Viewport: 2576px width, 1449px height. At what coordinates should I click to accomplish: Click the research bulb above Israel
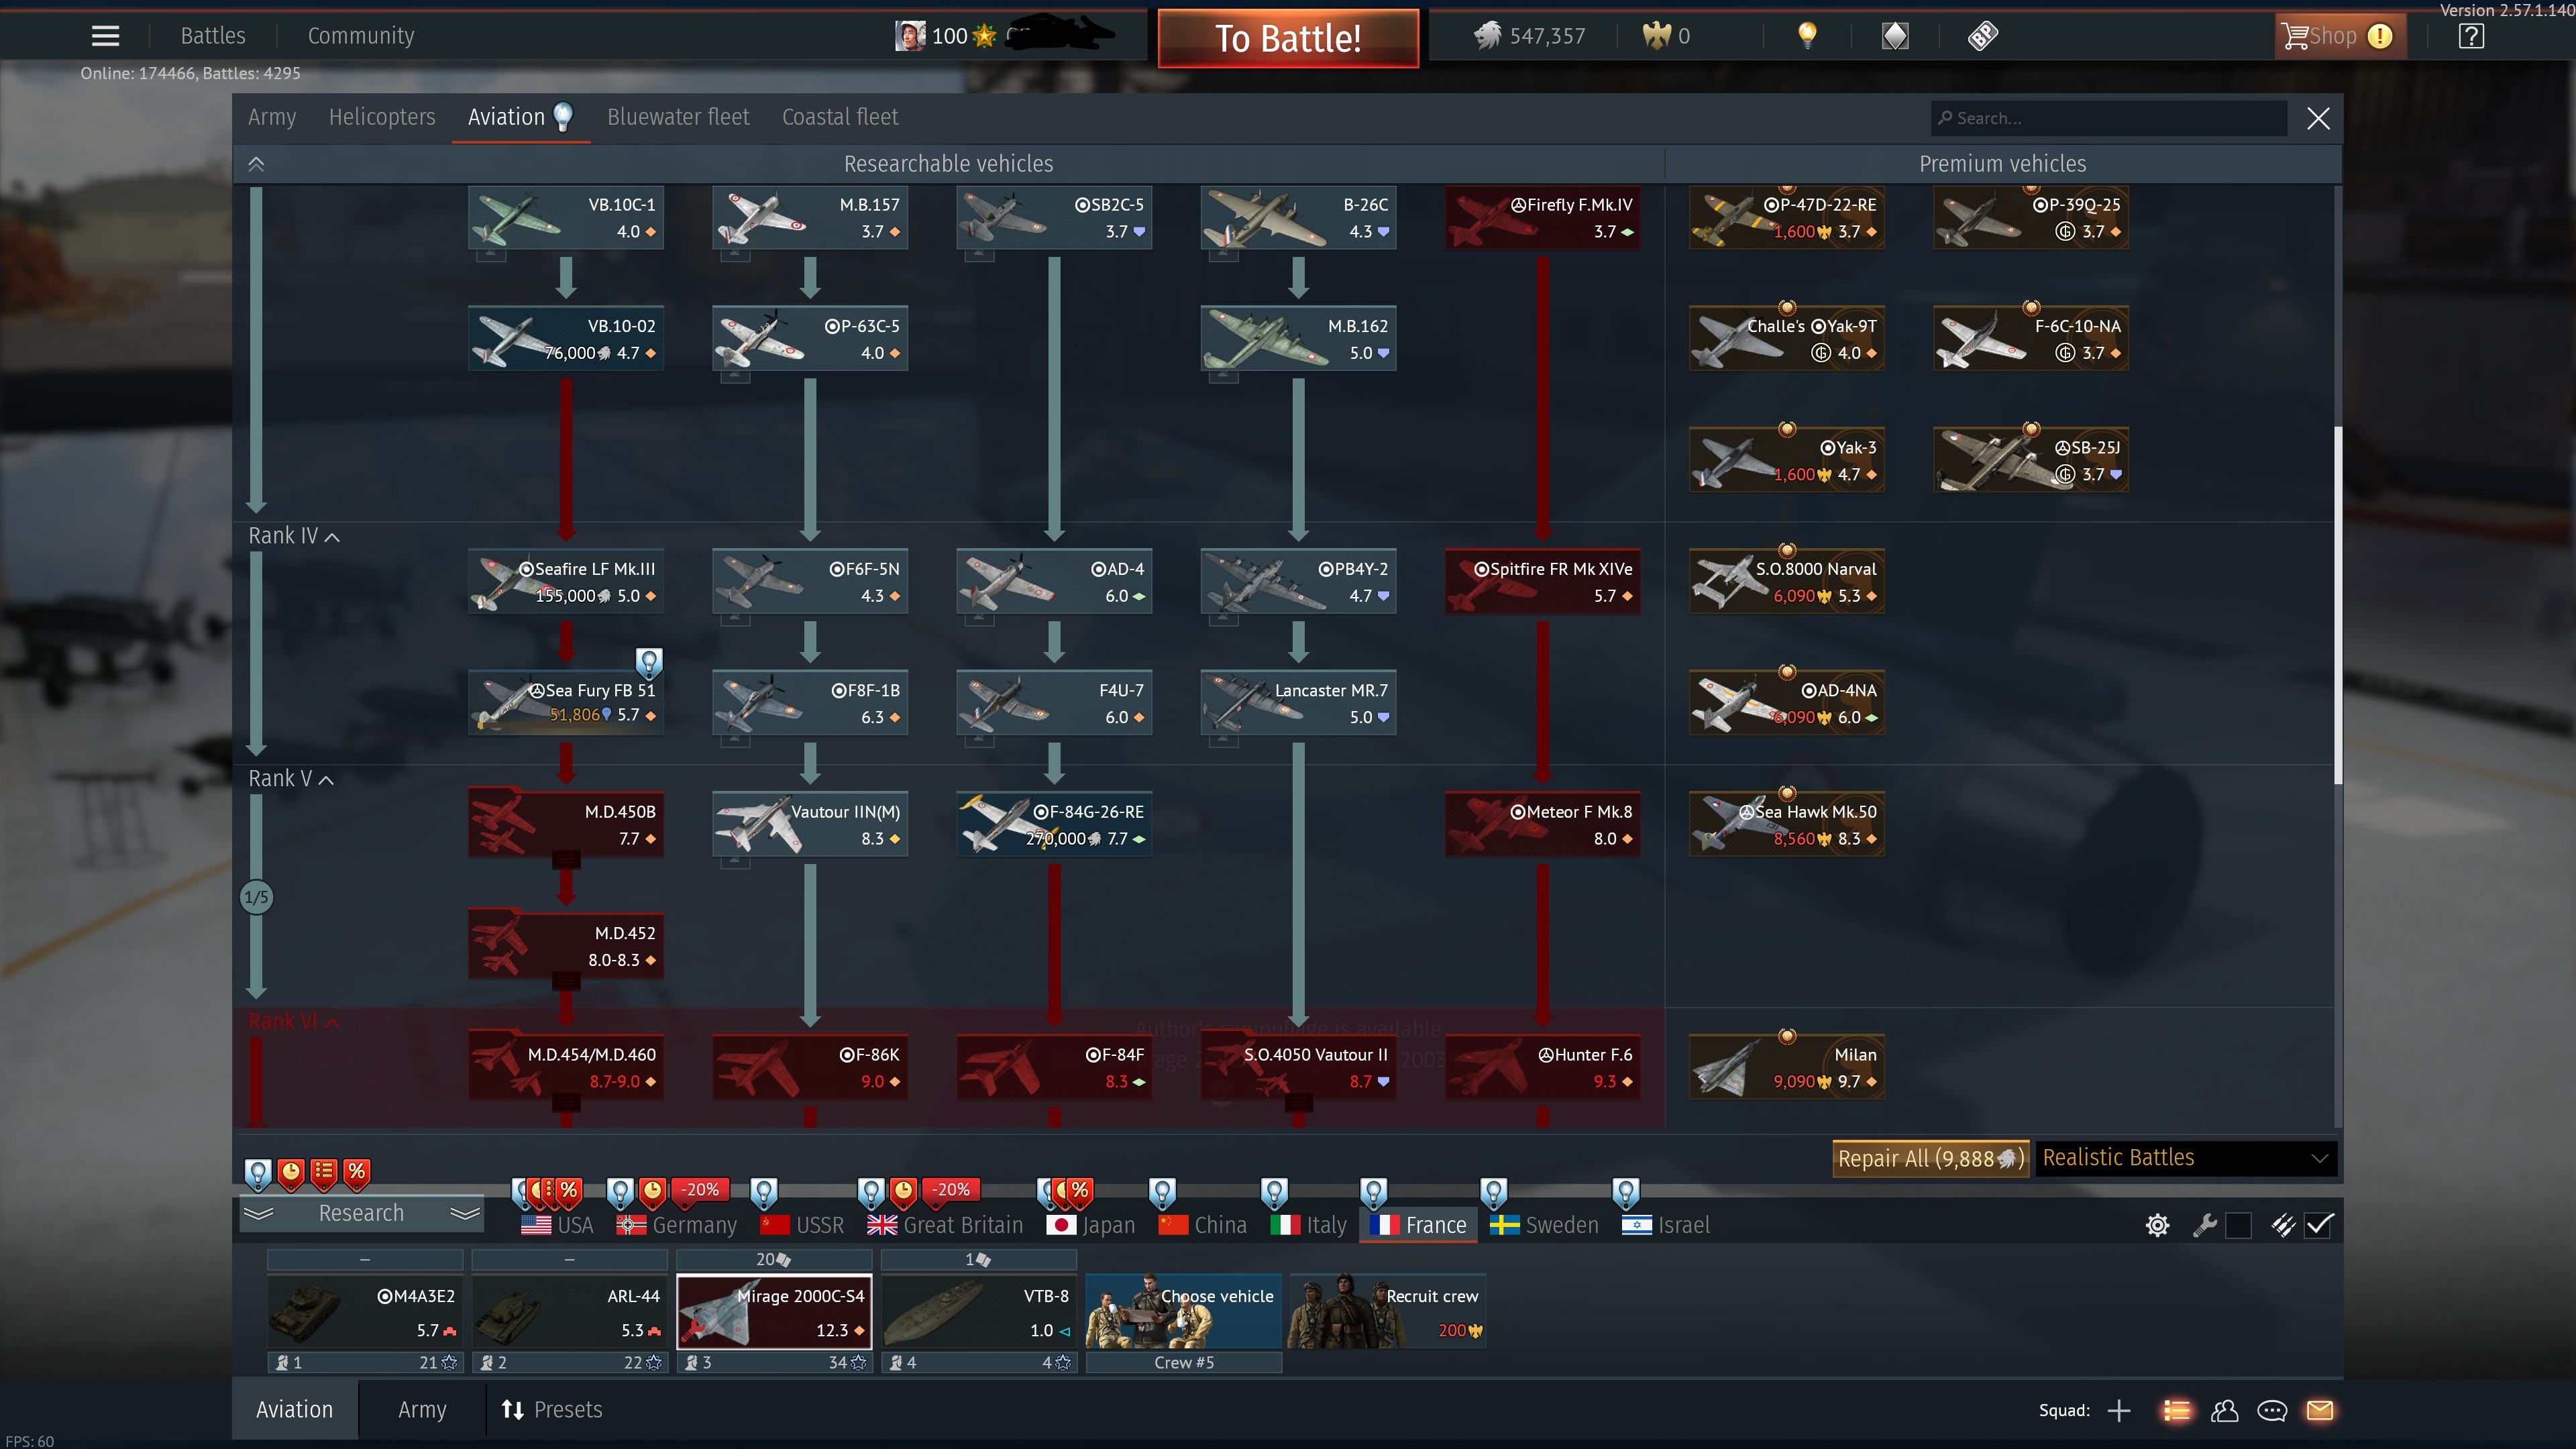pyautogui.click(x=1625, y=1192)
